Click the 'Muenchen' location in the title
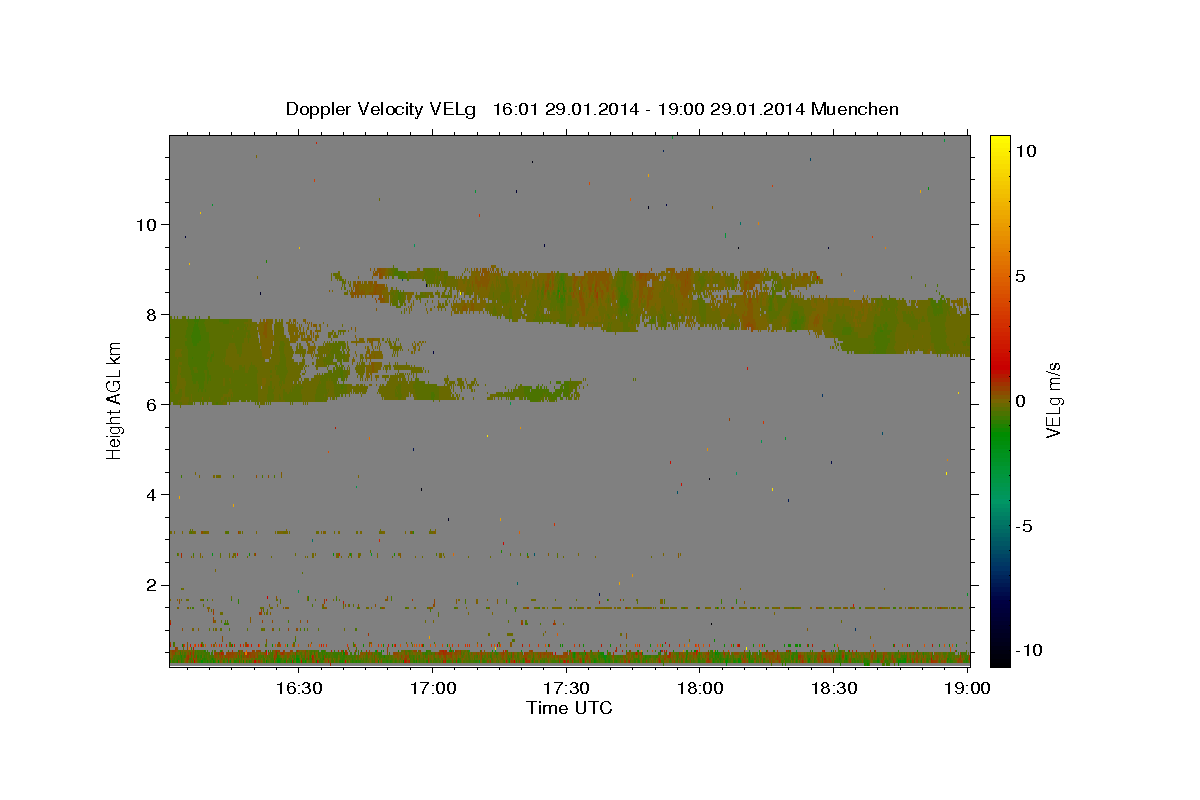 (856, 109)
